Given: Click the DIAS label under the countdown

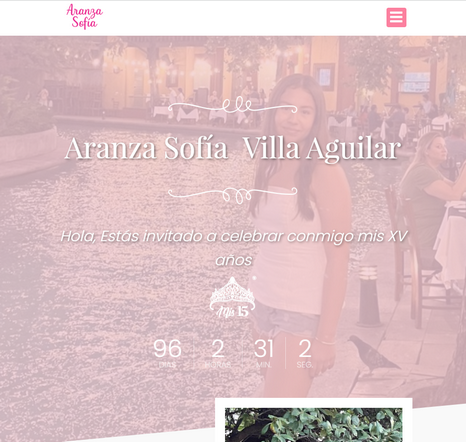Looking at the screenshot, I should click(x=167, y=365).
